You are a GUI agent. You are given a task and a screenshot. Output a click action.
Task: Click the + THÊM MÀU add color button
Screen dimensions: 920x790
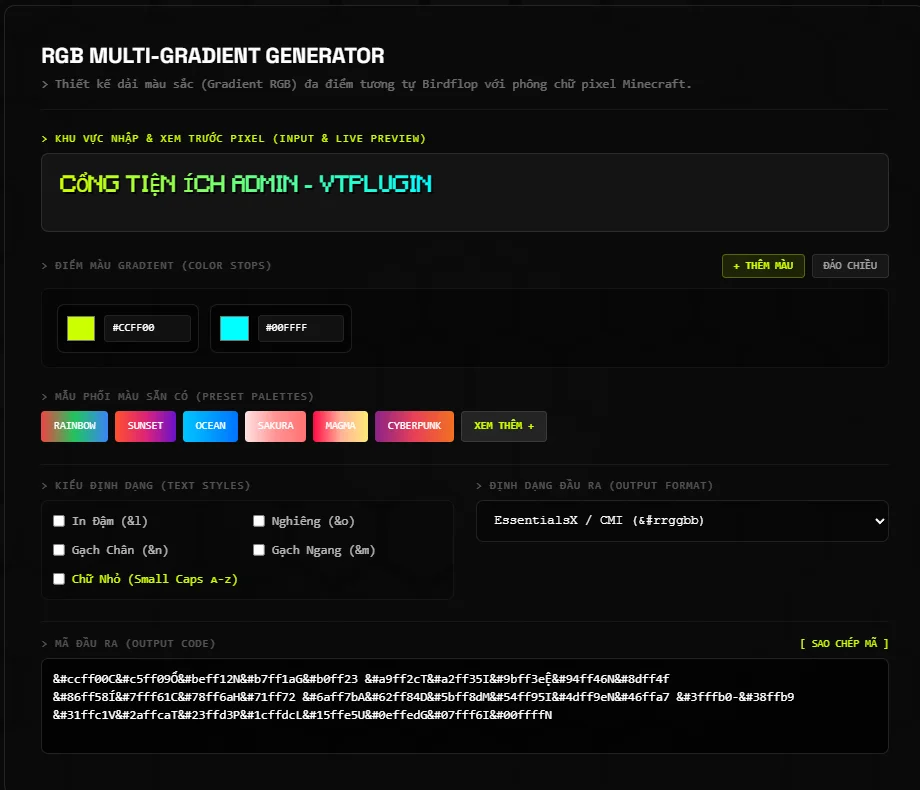coord(763,266)
